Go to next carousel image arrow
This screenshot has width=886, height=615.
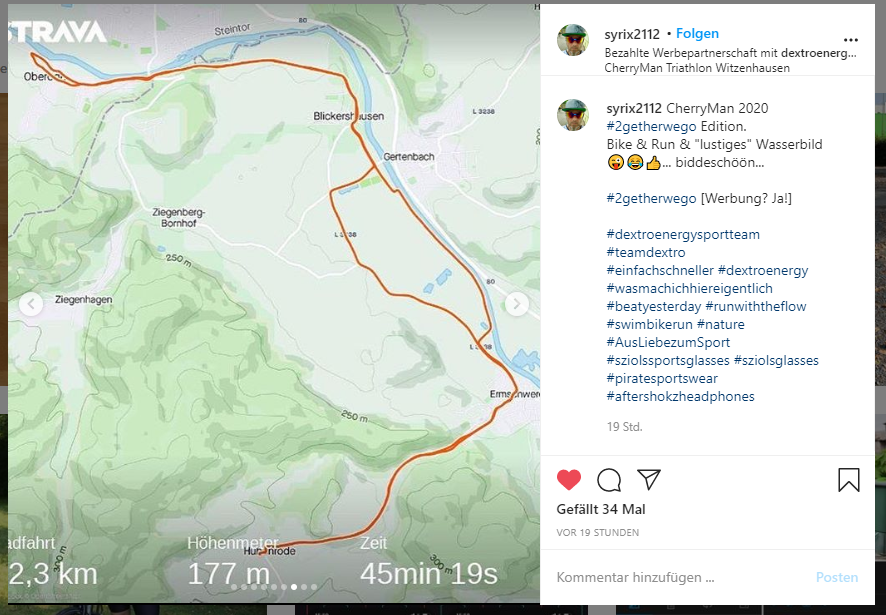click(516, 304)
